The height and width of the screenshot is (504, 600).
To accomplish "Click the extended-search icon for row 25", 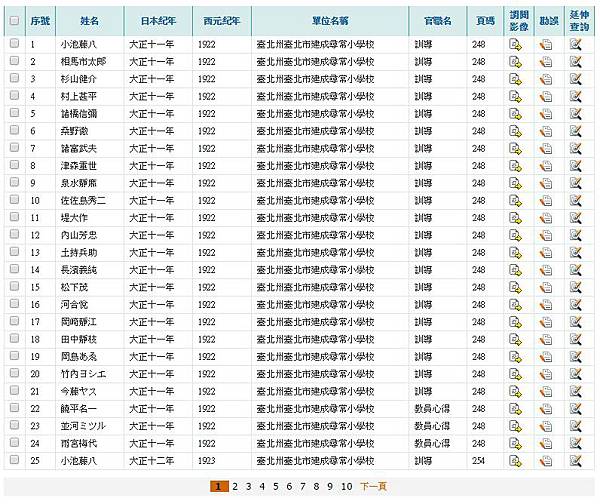I will coord(576,461).
